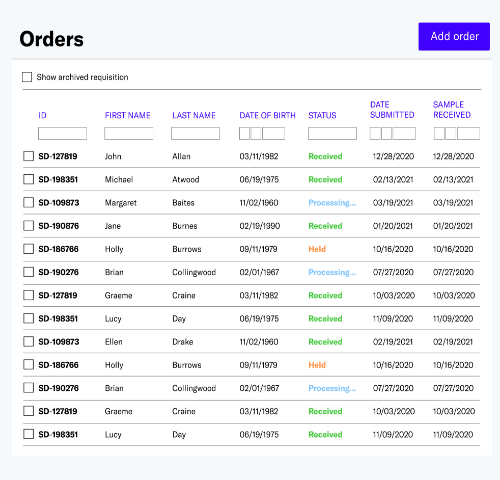500x480 pixels.
Task: Select the Ellen Drake order checkbox
Action: [x=28, y=341]
